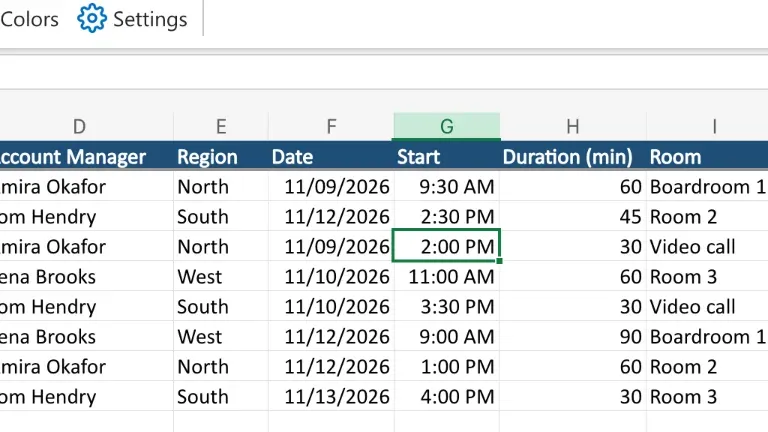The width and height of the screenshot is (768, 432).
Task: Click South region in the 2:30 PM row
Action: coord(221,216)
